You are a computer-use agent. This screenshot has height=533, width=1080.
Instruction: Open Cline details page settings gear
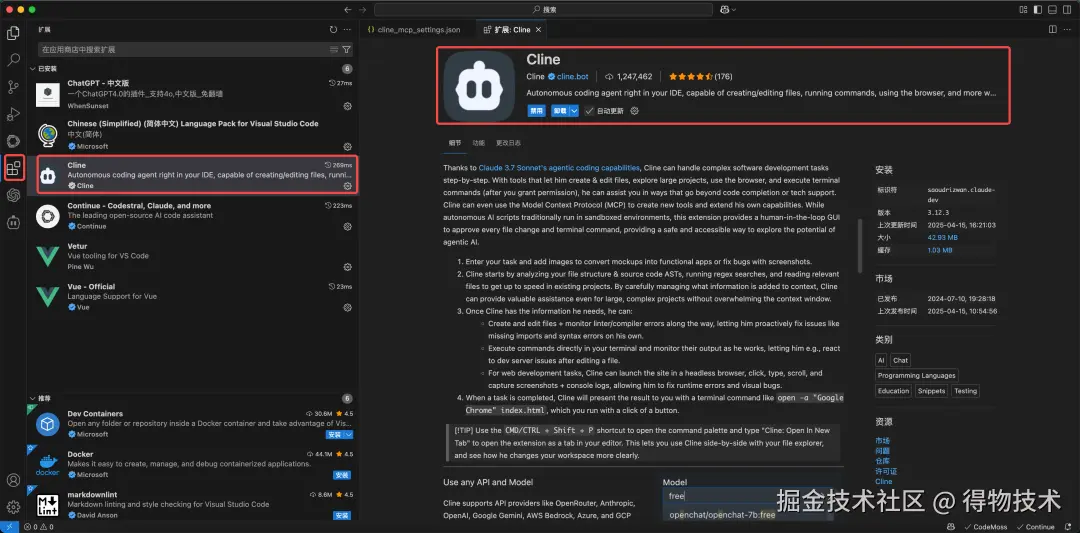pyautogui.click(x=635, y=111)
